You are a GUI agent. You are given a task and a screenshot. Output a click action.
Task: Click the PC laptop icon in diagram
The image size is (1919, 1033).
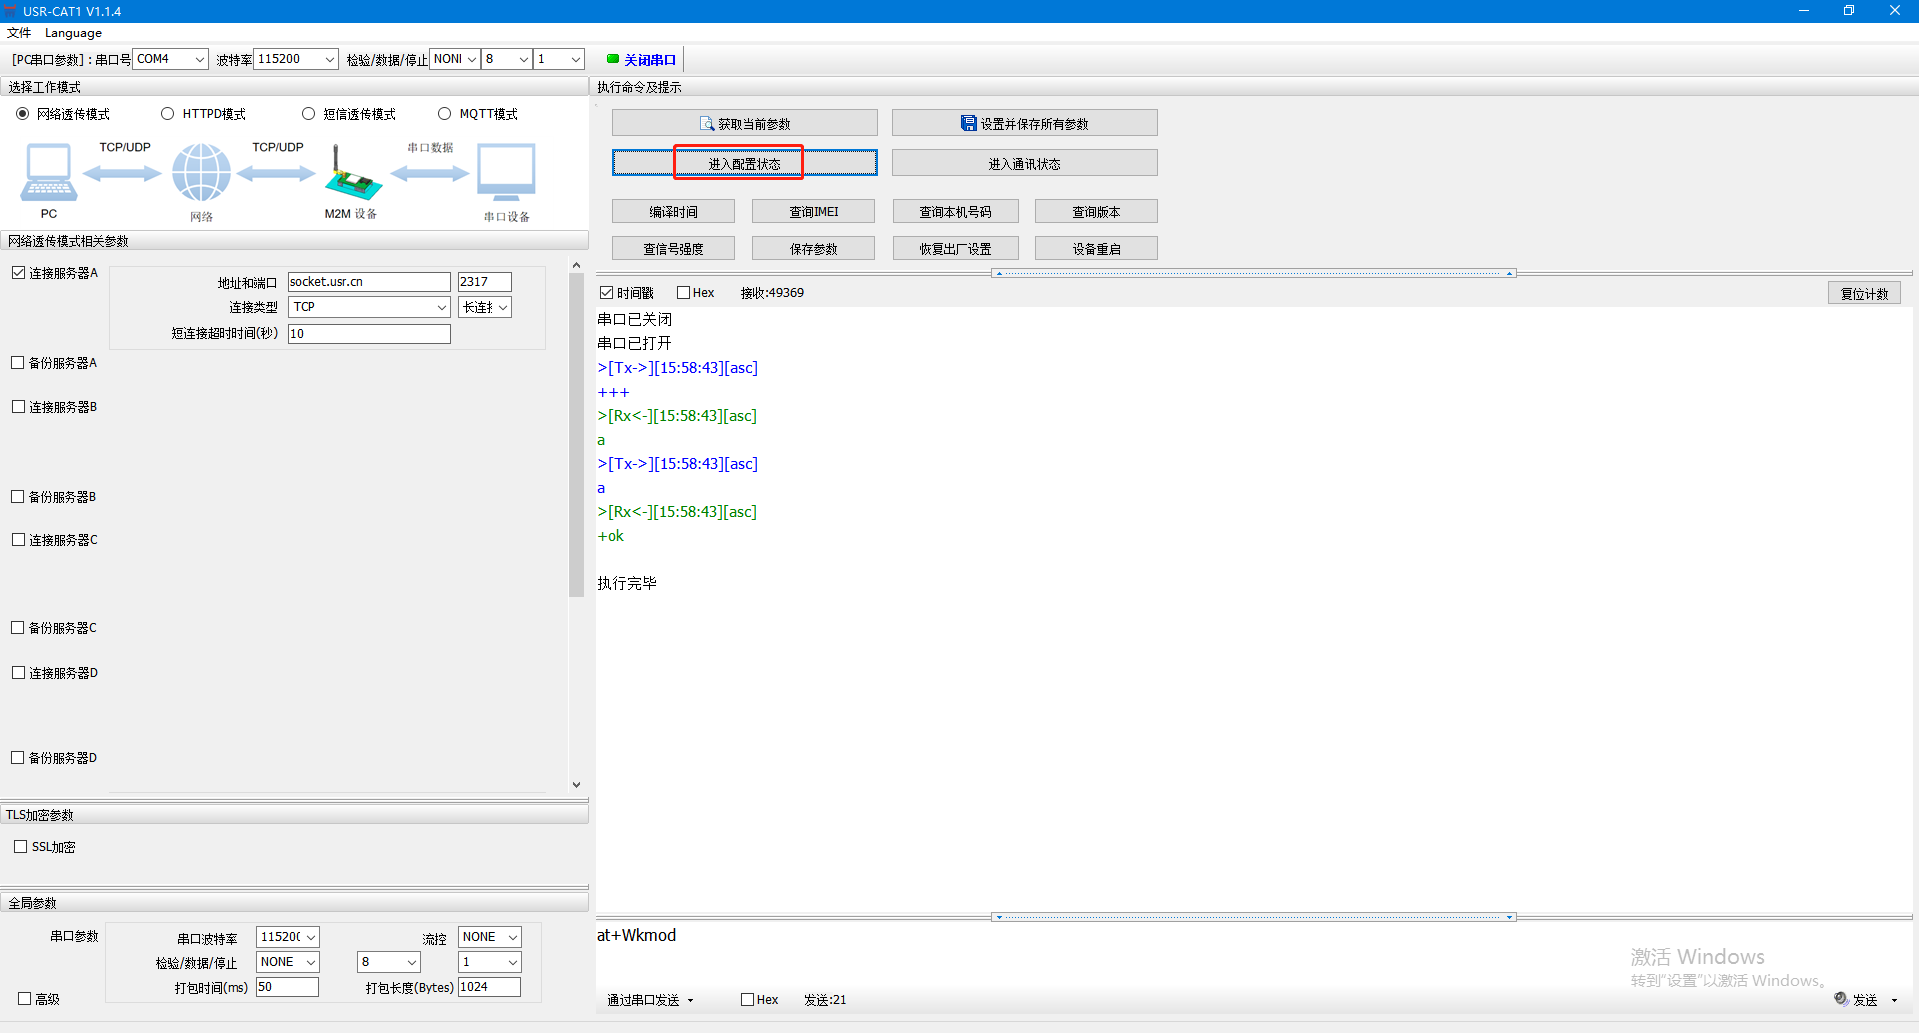click(48, 173)
